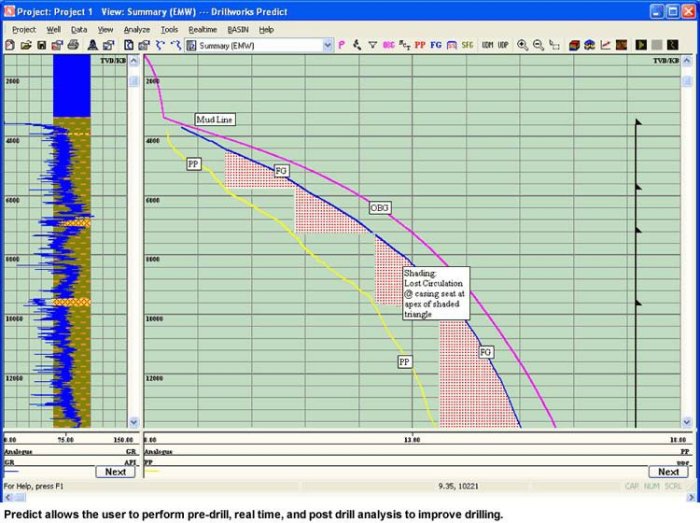The image size is (700, 523).
Task: Click the SFG toolbar icon
Action: [467, 45]
